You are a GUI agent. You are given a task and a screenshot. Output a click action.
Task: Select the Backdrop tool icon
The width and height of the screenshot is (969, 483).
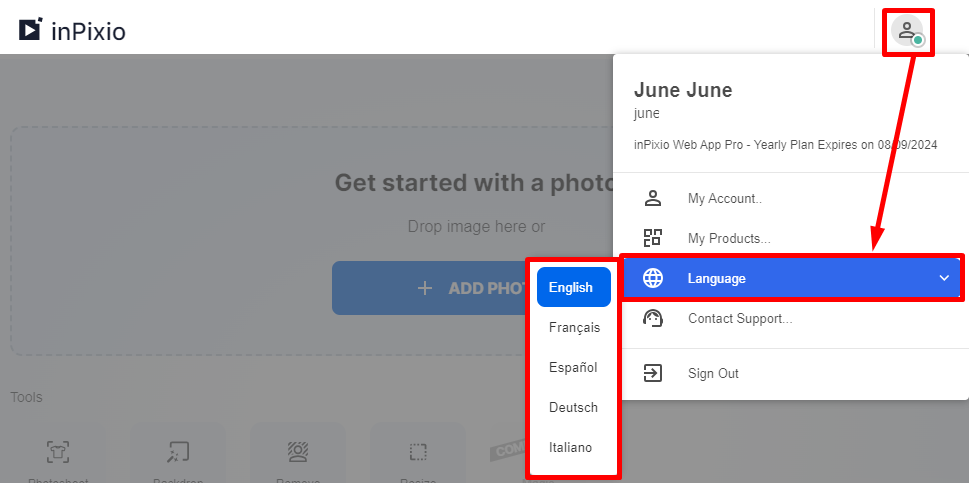click(178, 452)
